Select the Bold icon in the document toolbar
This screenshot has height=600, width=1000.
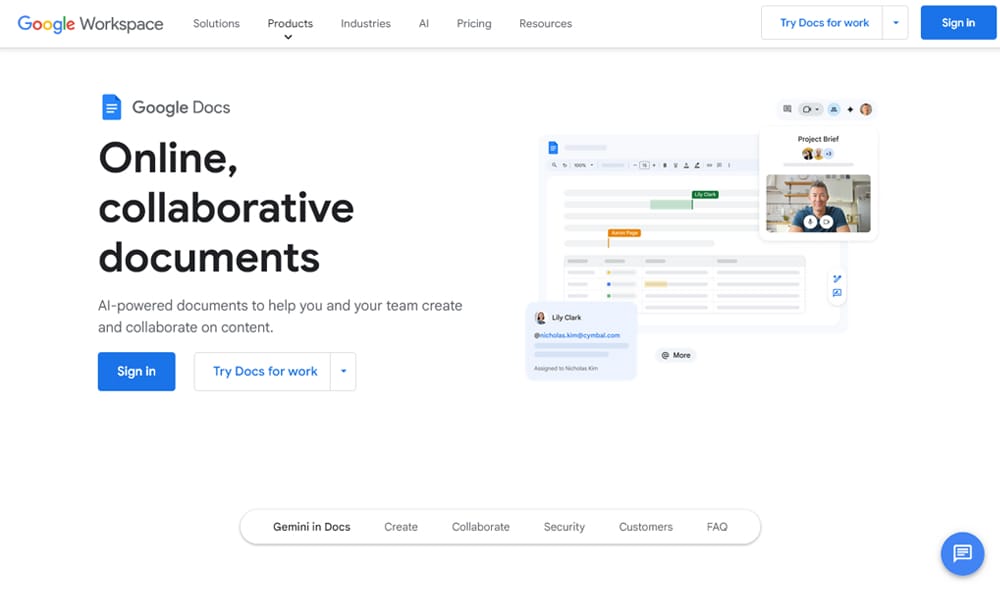click(664, 165)
